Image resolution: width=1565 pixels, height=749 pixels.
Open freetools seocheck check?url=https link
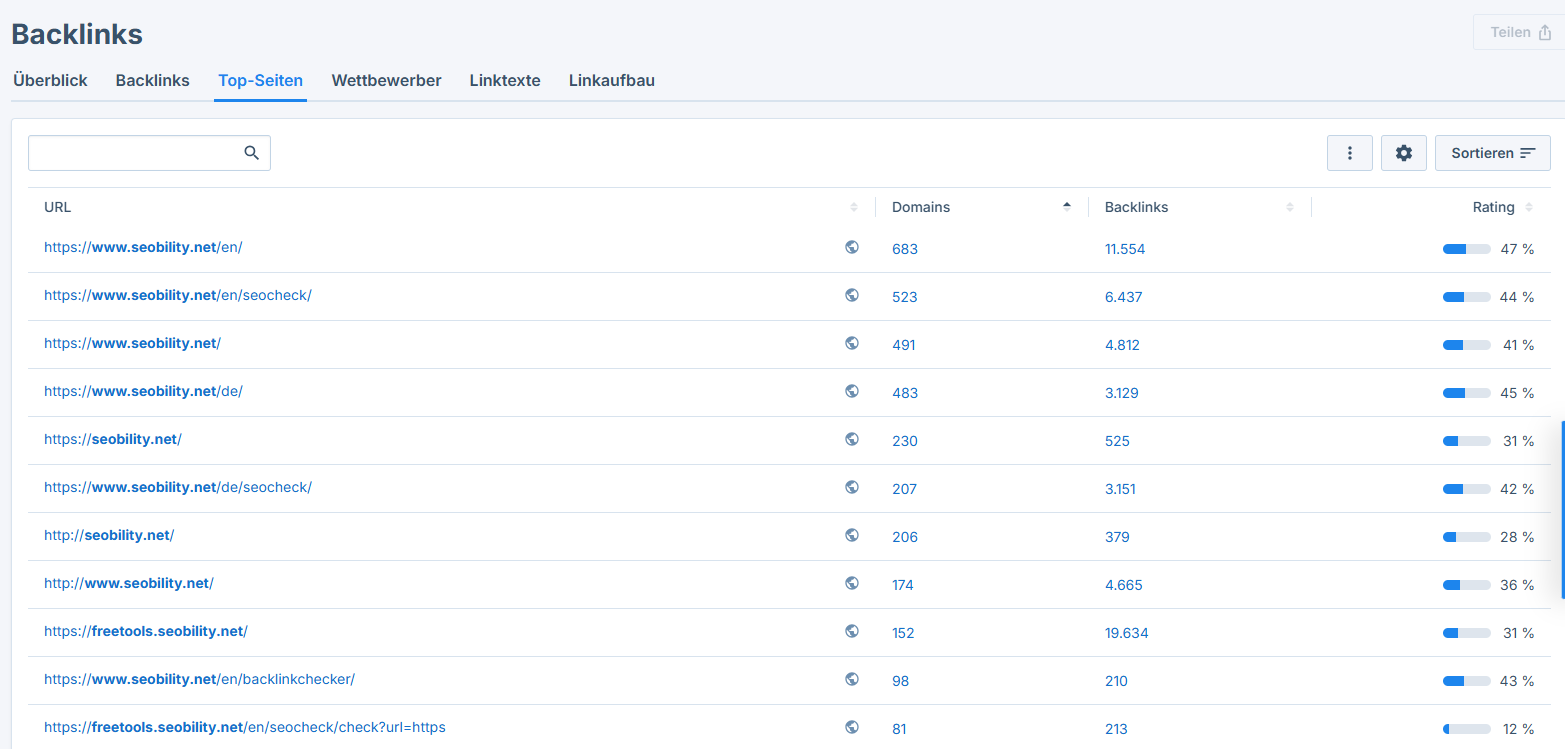pyautogui.click(x=245, y=727)
